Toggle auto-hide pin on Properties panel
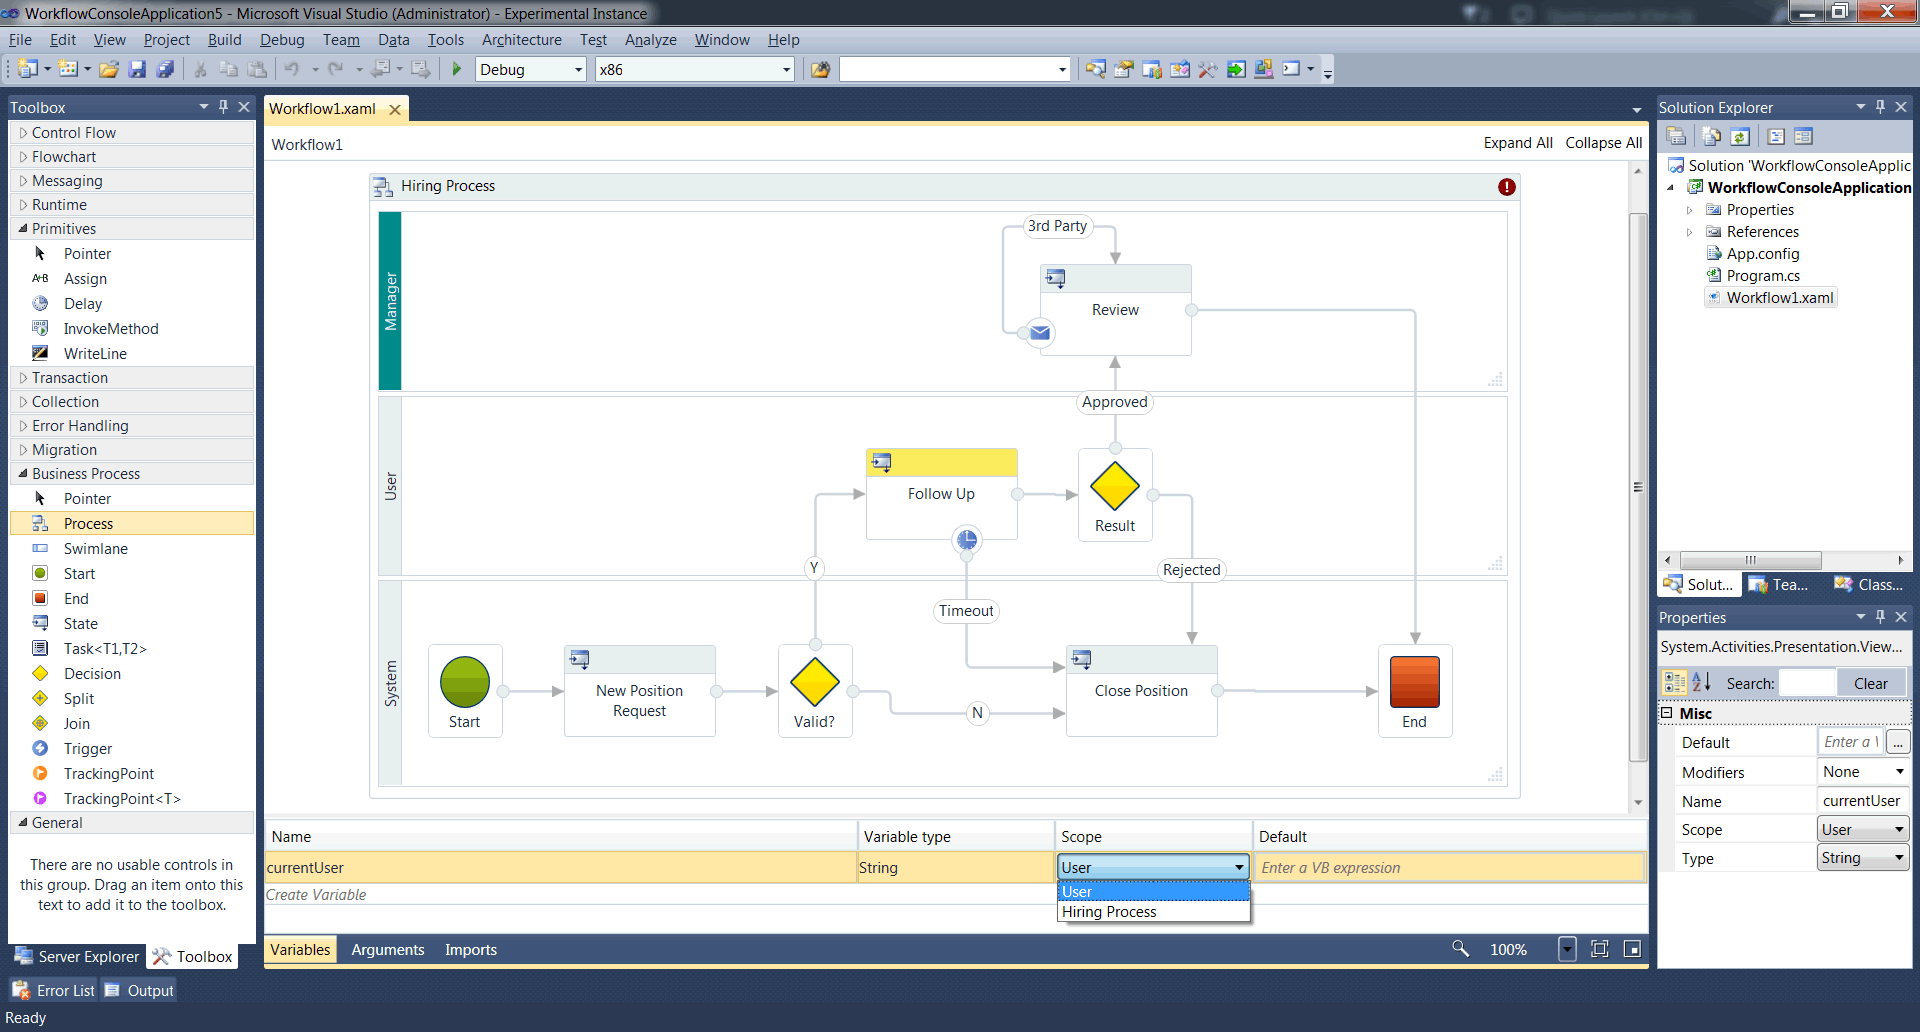The height and width of the screenshot is (1032, 1920). [x=1881, y=617]
